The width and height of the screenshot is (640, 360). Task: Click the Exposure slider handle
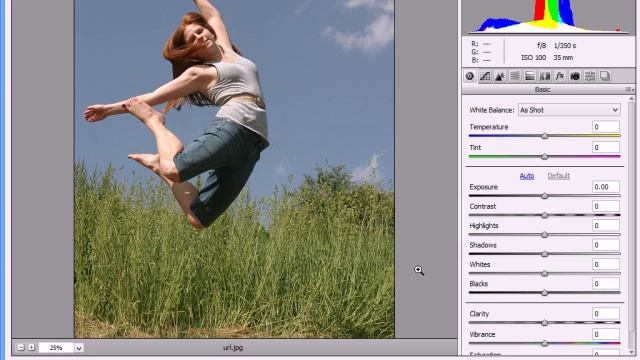[544, 196]
